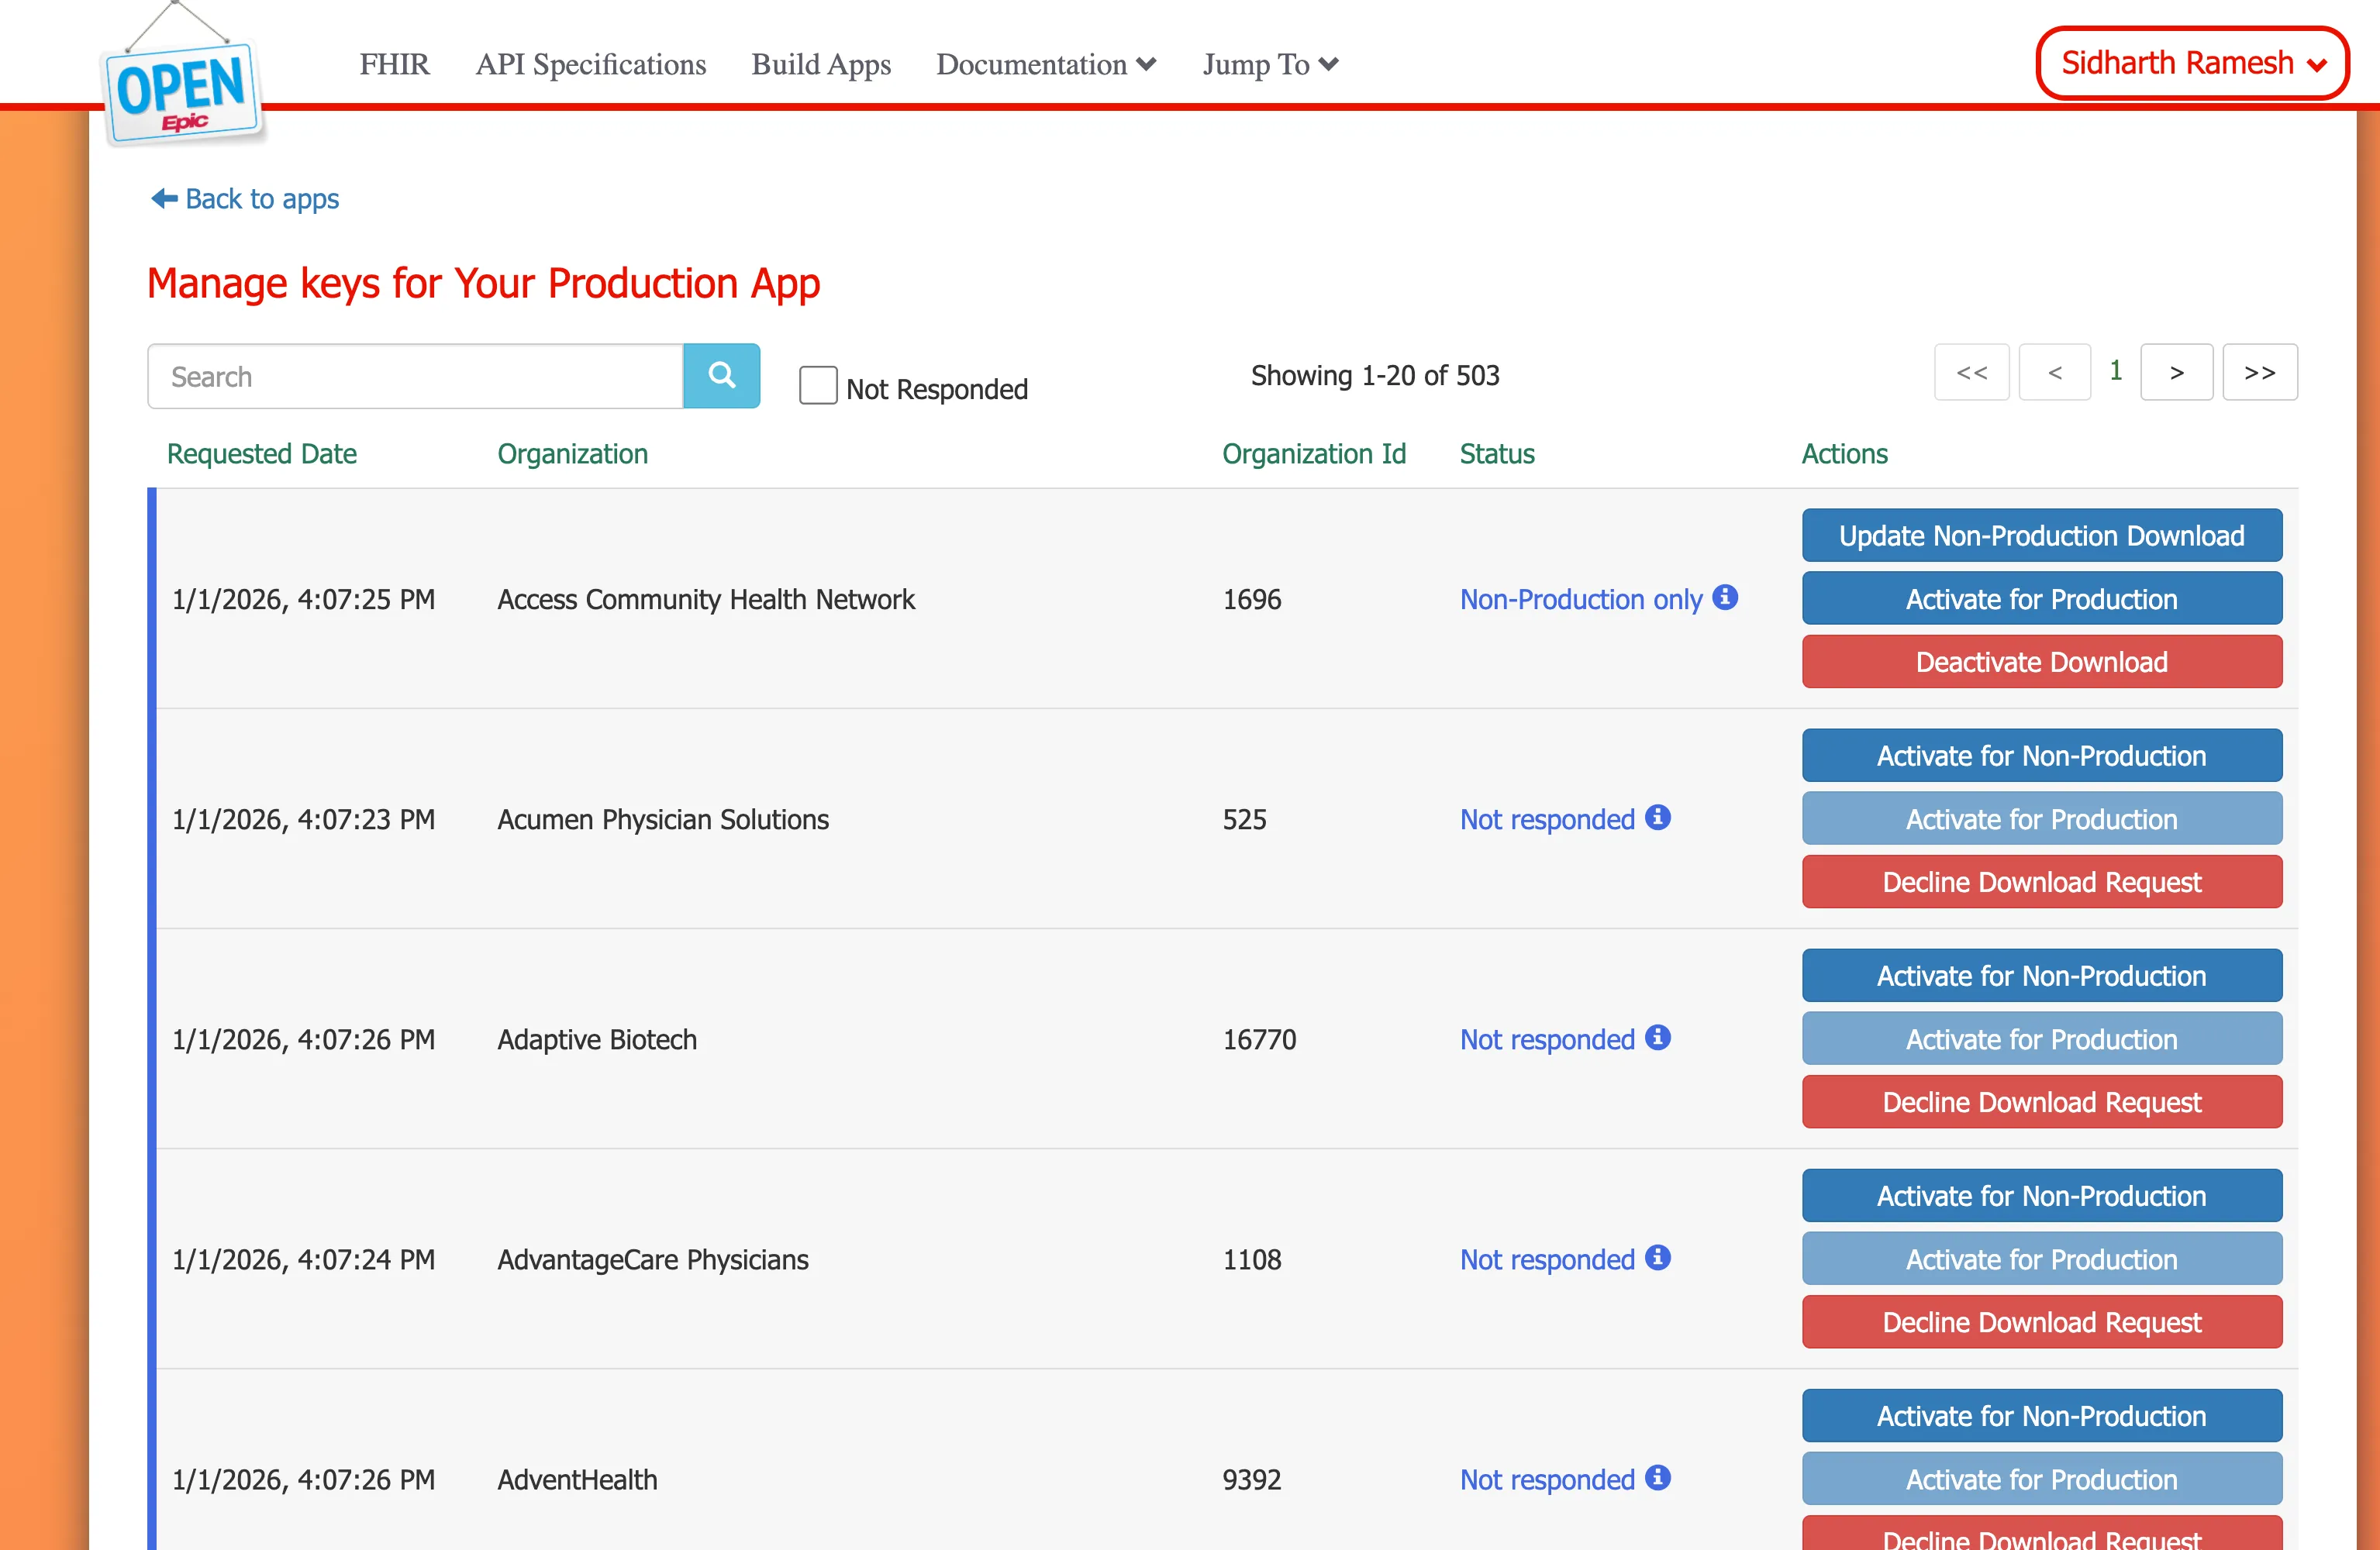
Task: Click Update Non-Production Download button
Action: 2042,535
